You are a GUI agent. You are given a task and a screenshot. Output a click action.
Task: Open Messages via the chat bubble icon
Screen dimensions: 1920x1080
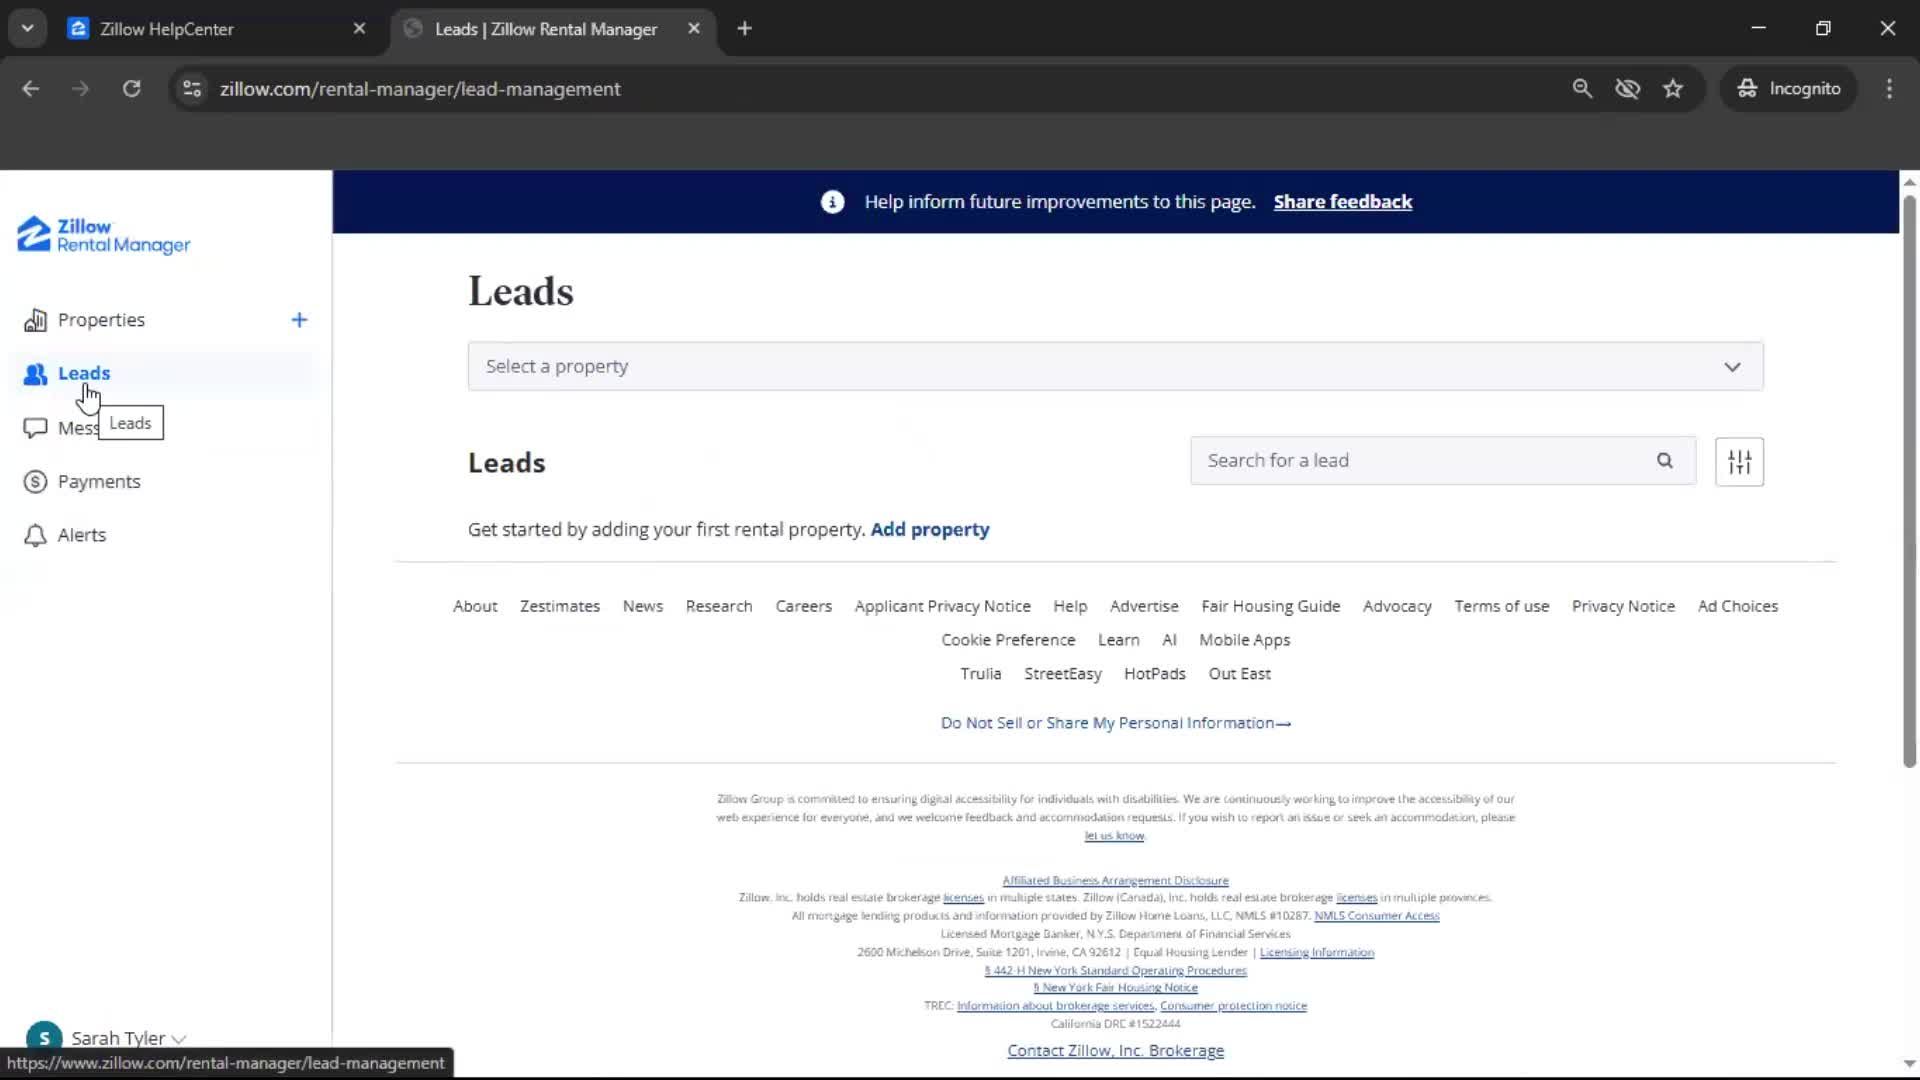35,427
